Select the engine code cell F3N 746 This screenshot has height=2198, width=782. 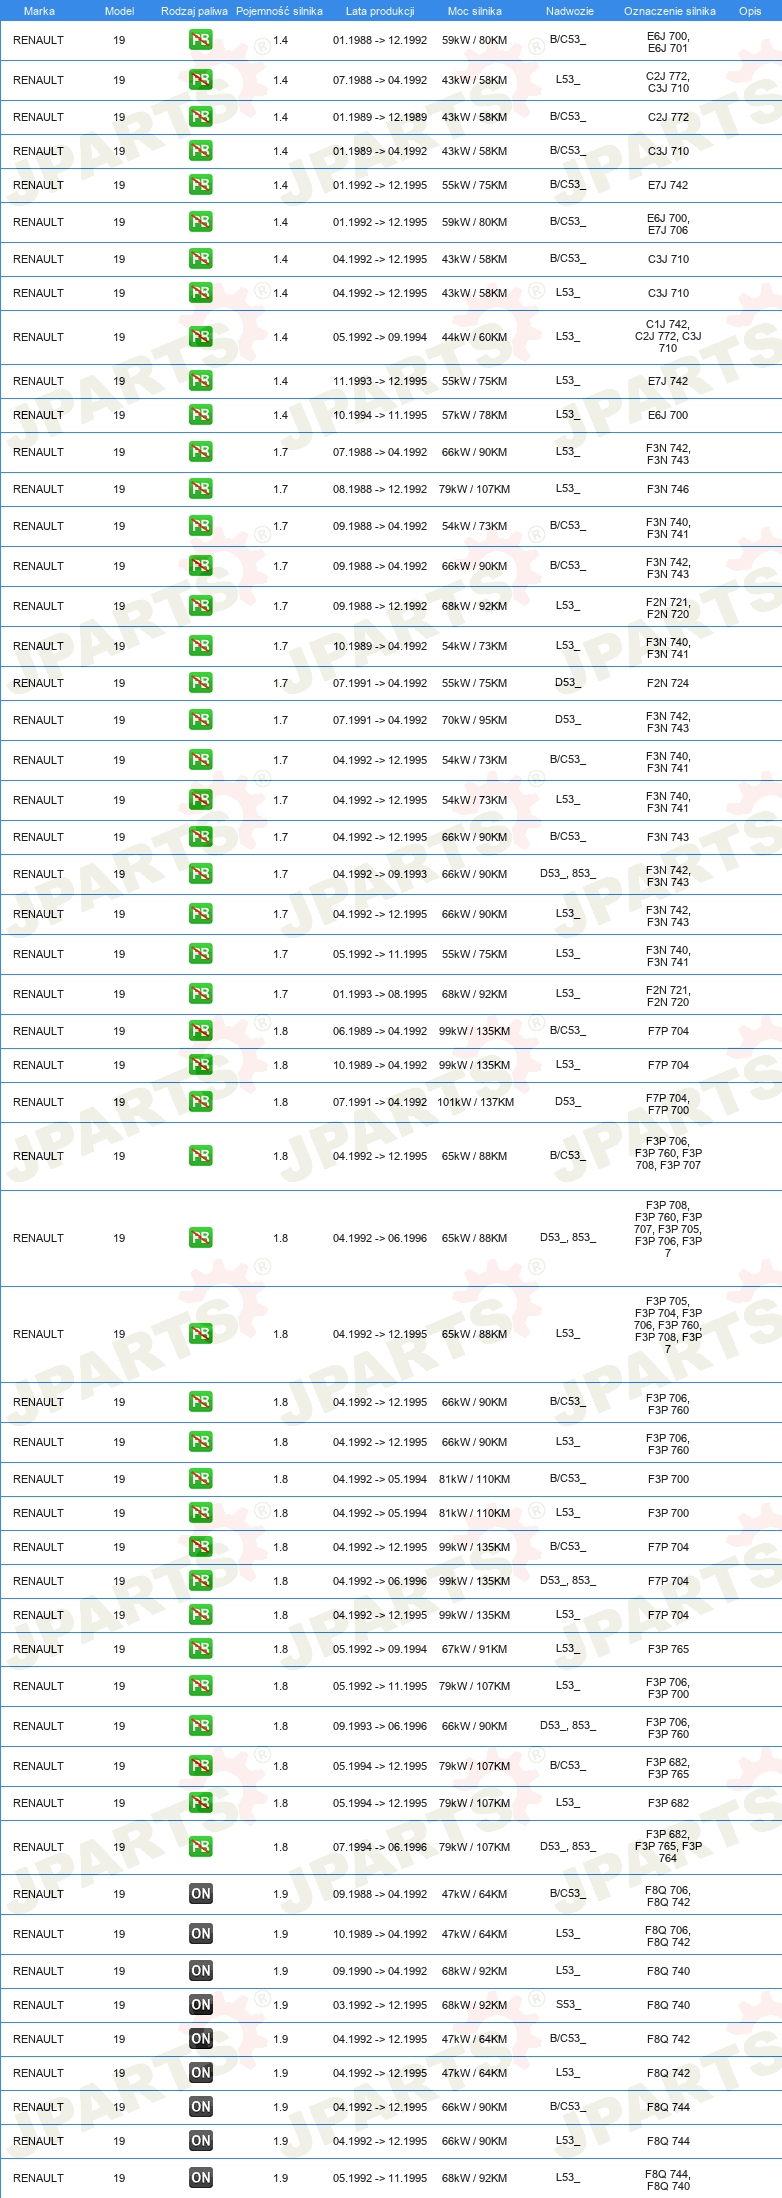[668, 489]
